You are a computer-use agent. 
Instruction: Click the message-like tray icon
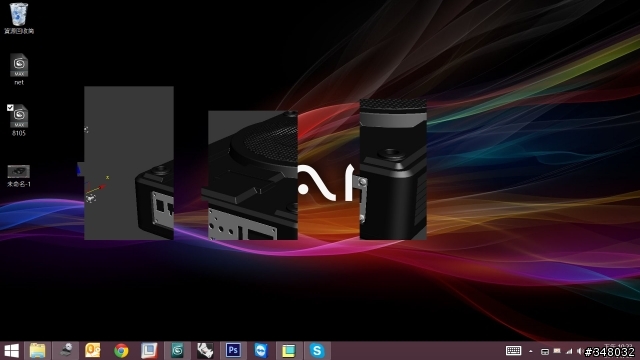tap(557, 351)
